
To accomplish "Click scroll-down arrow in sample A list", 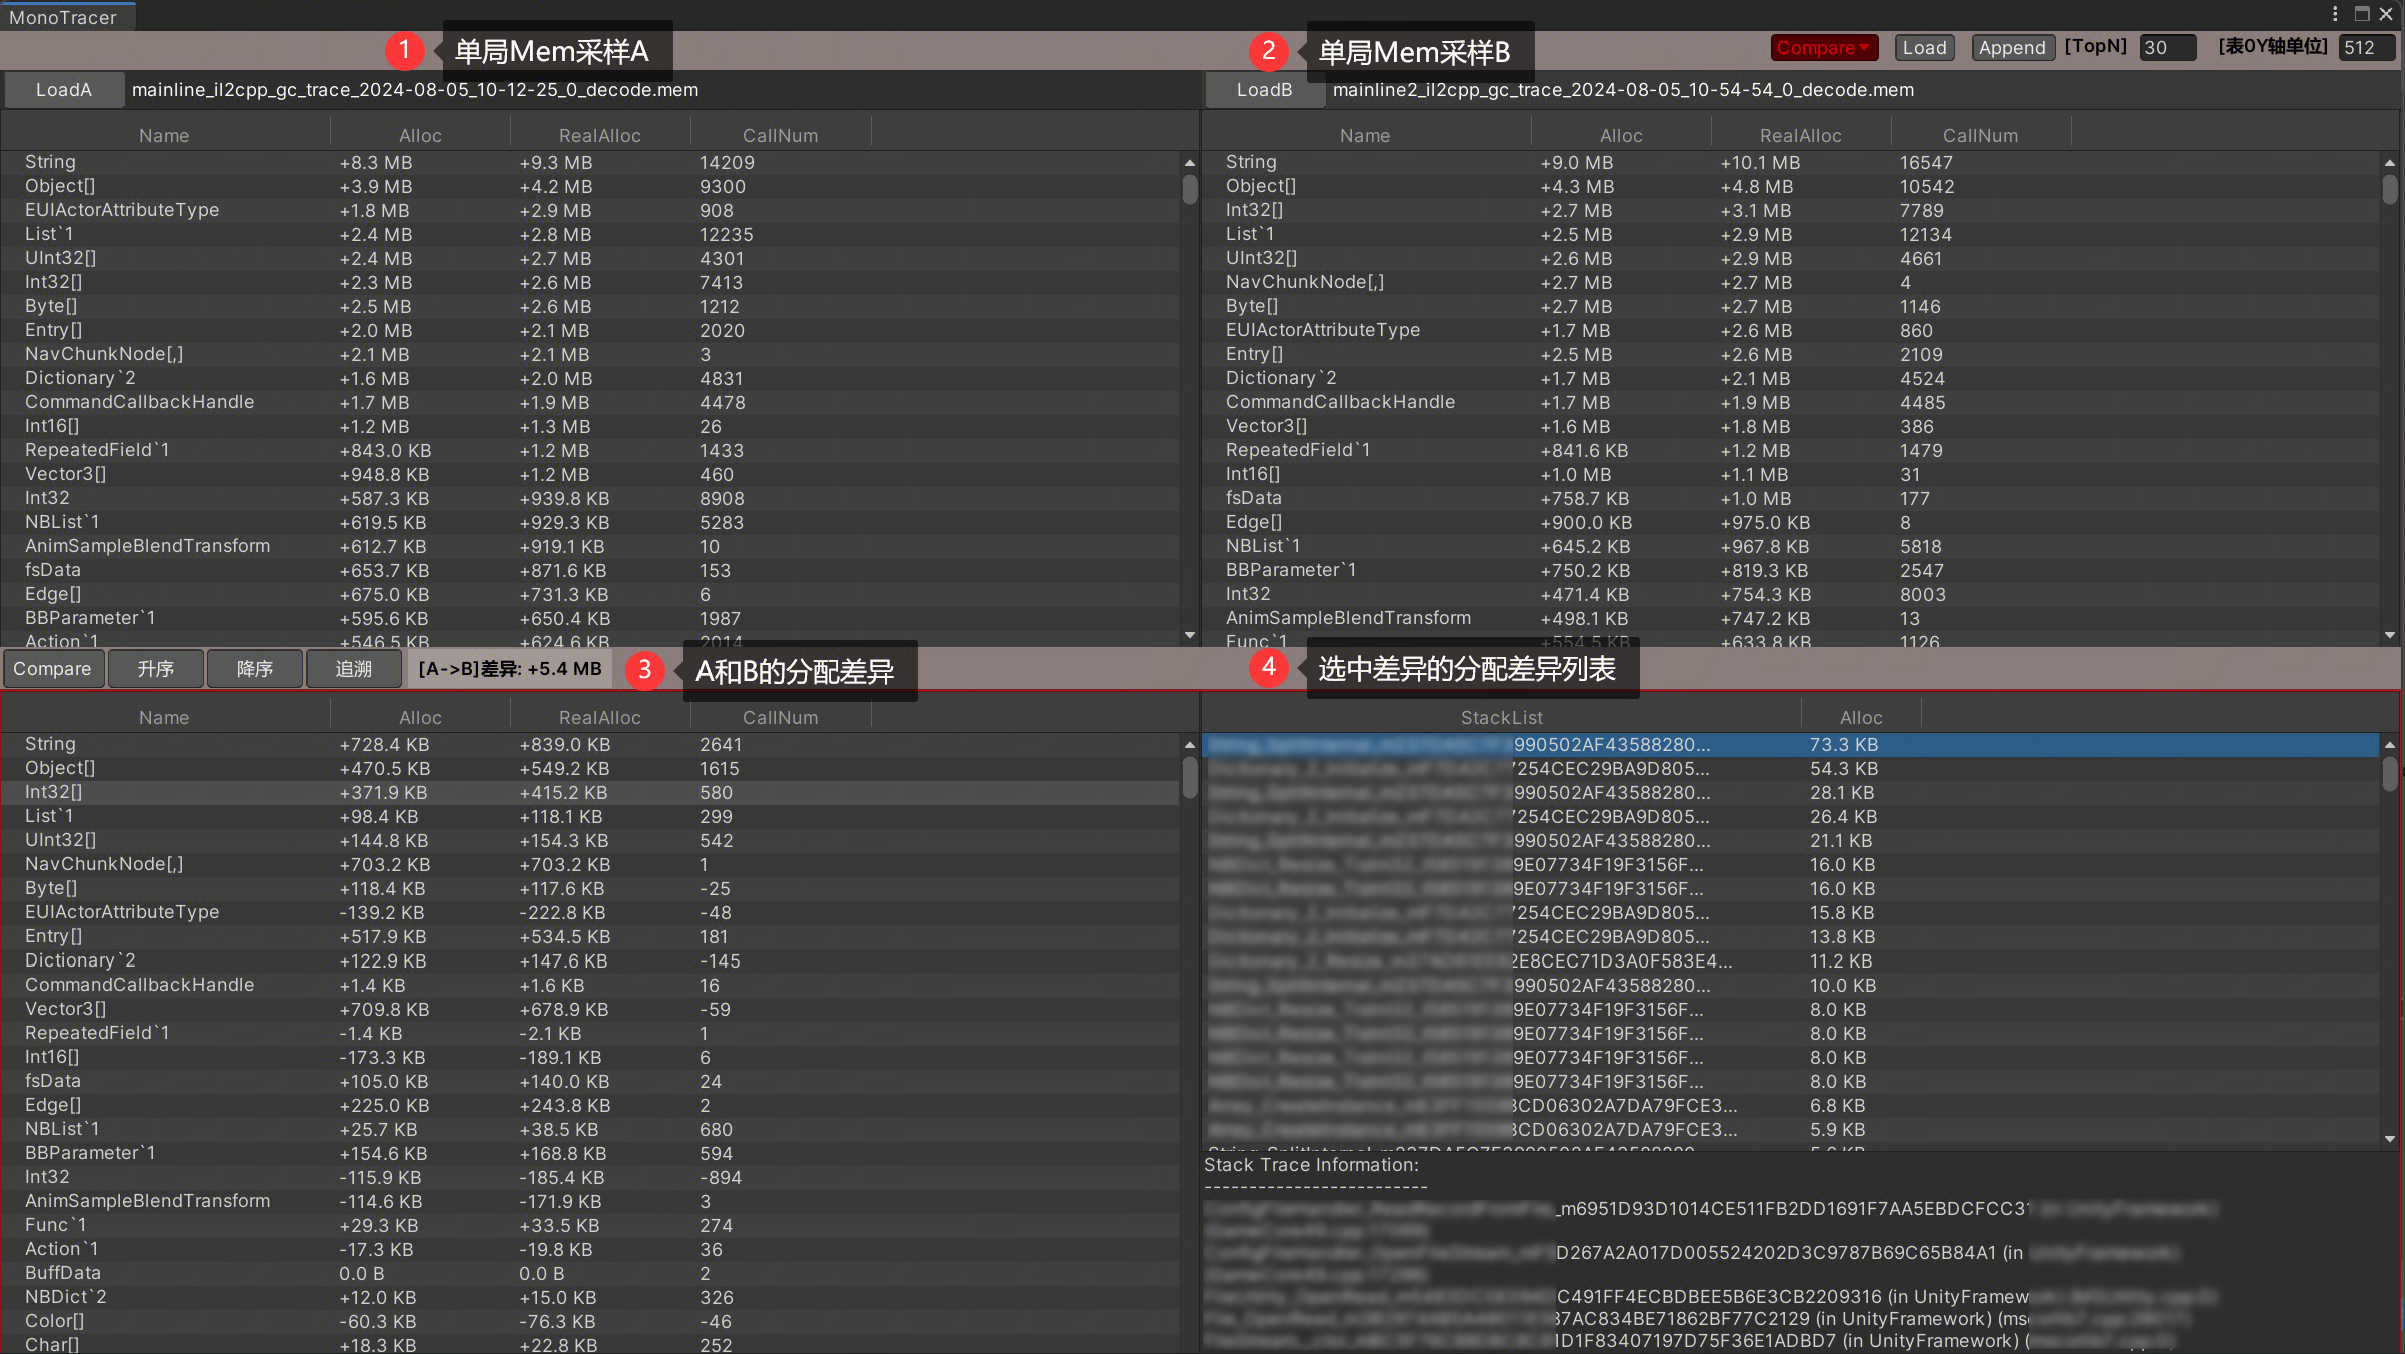I will [1189, 635].
